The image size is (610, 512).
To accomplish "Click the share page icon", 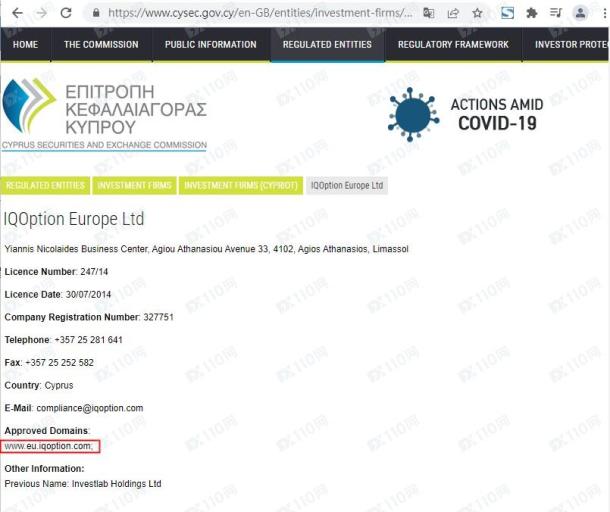I will point(453,13).
